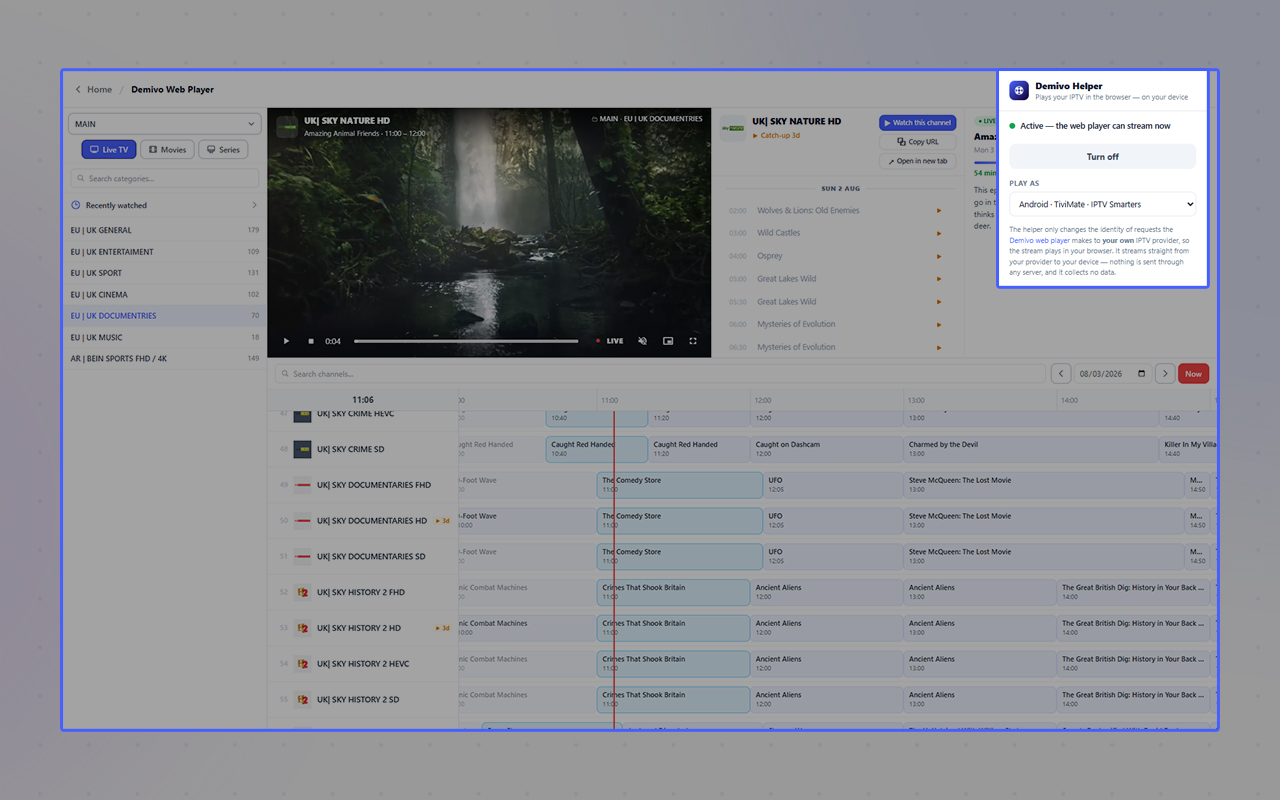Open Caught on Dashcam program at 12:00
Screen dimensions: 1280x800
coord(826,449)
